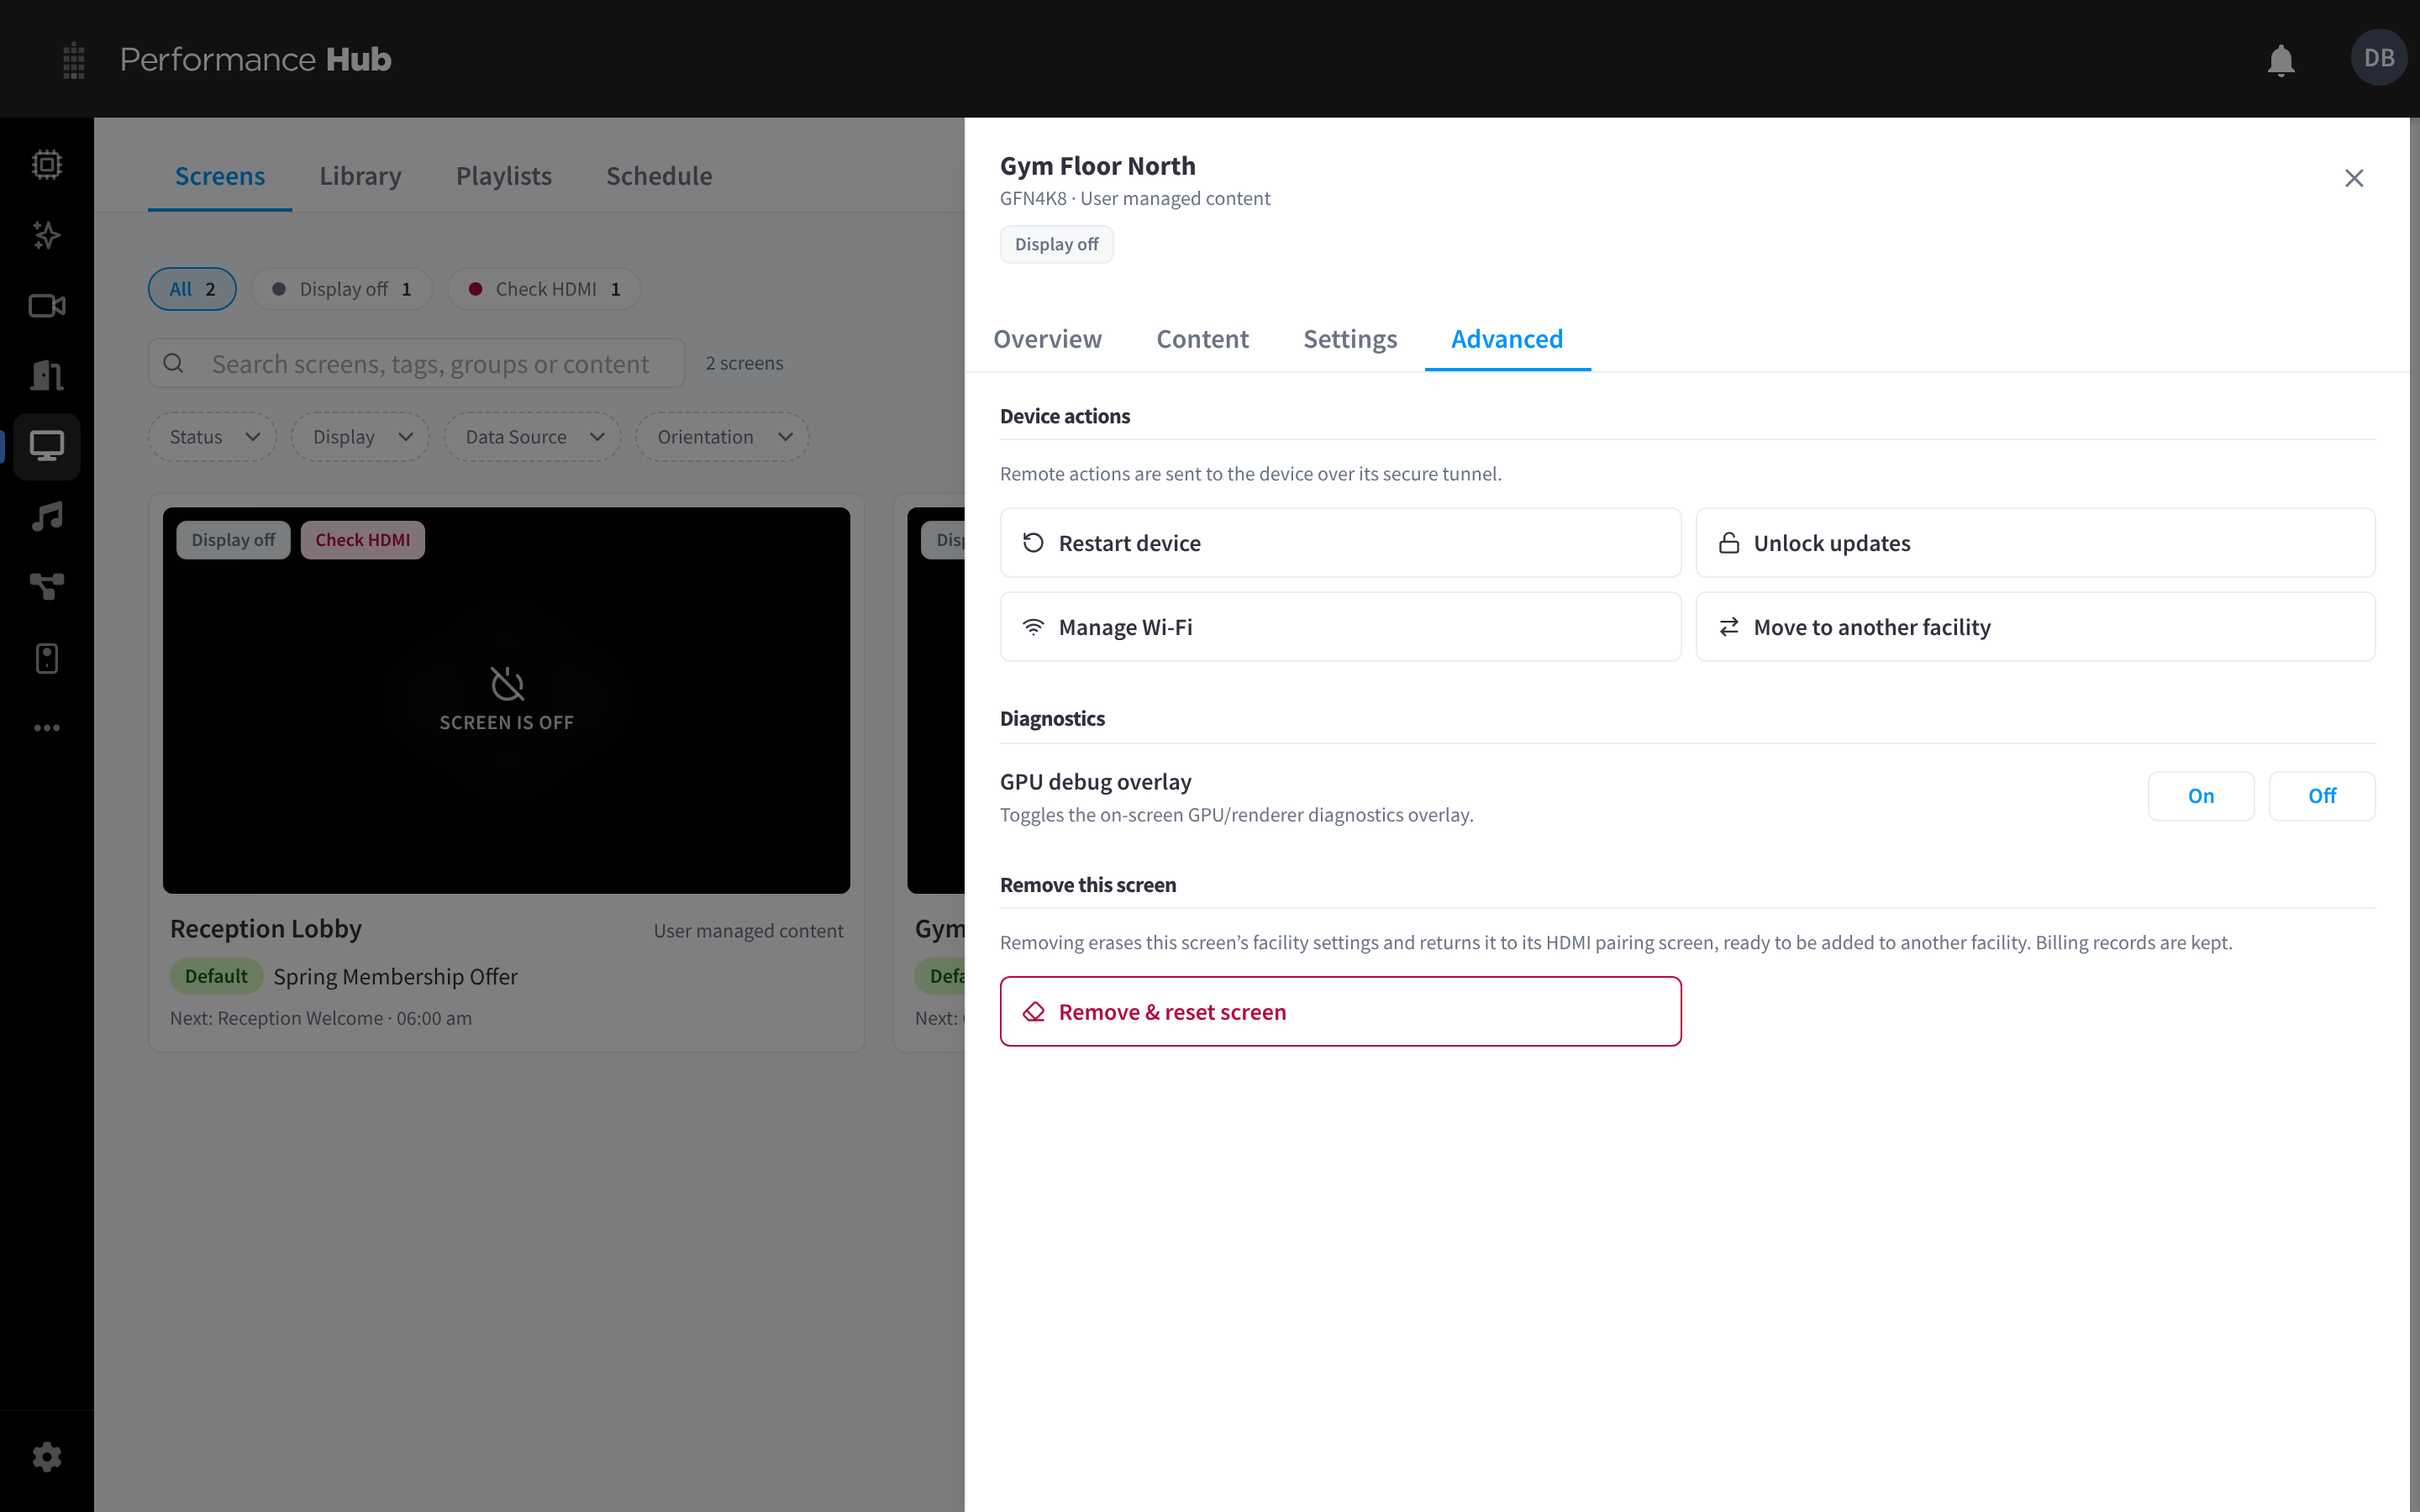Viewport: 2420px width, 1512px height.
Task: Select the monitor screens sidebar icon
Action: coord(47,446)
